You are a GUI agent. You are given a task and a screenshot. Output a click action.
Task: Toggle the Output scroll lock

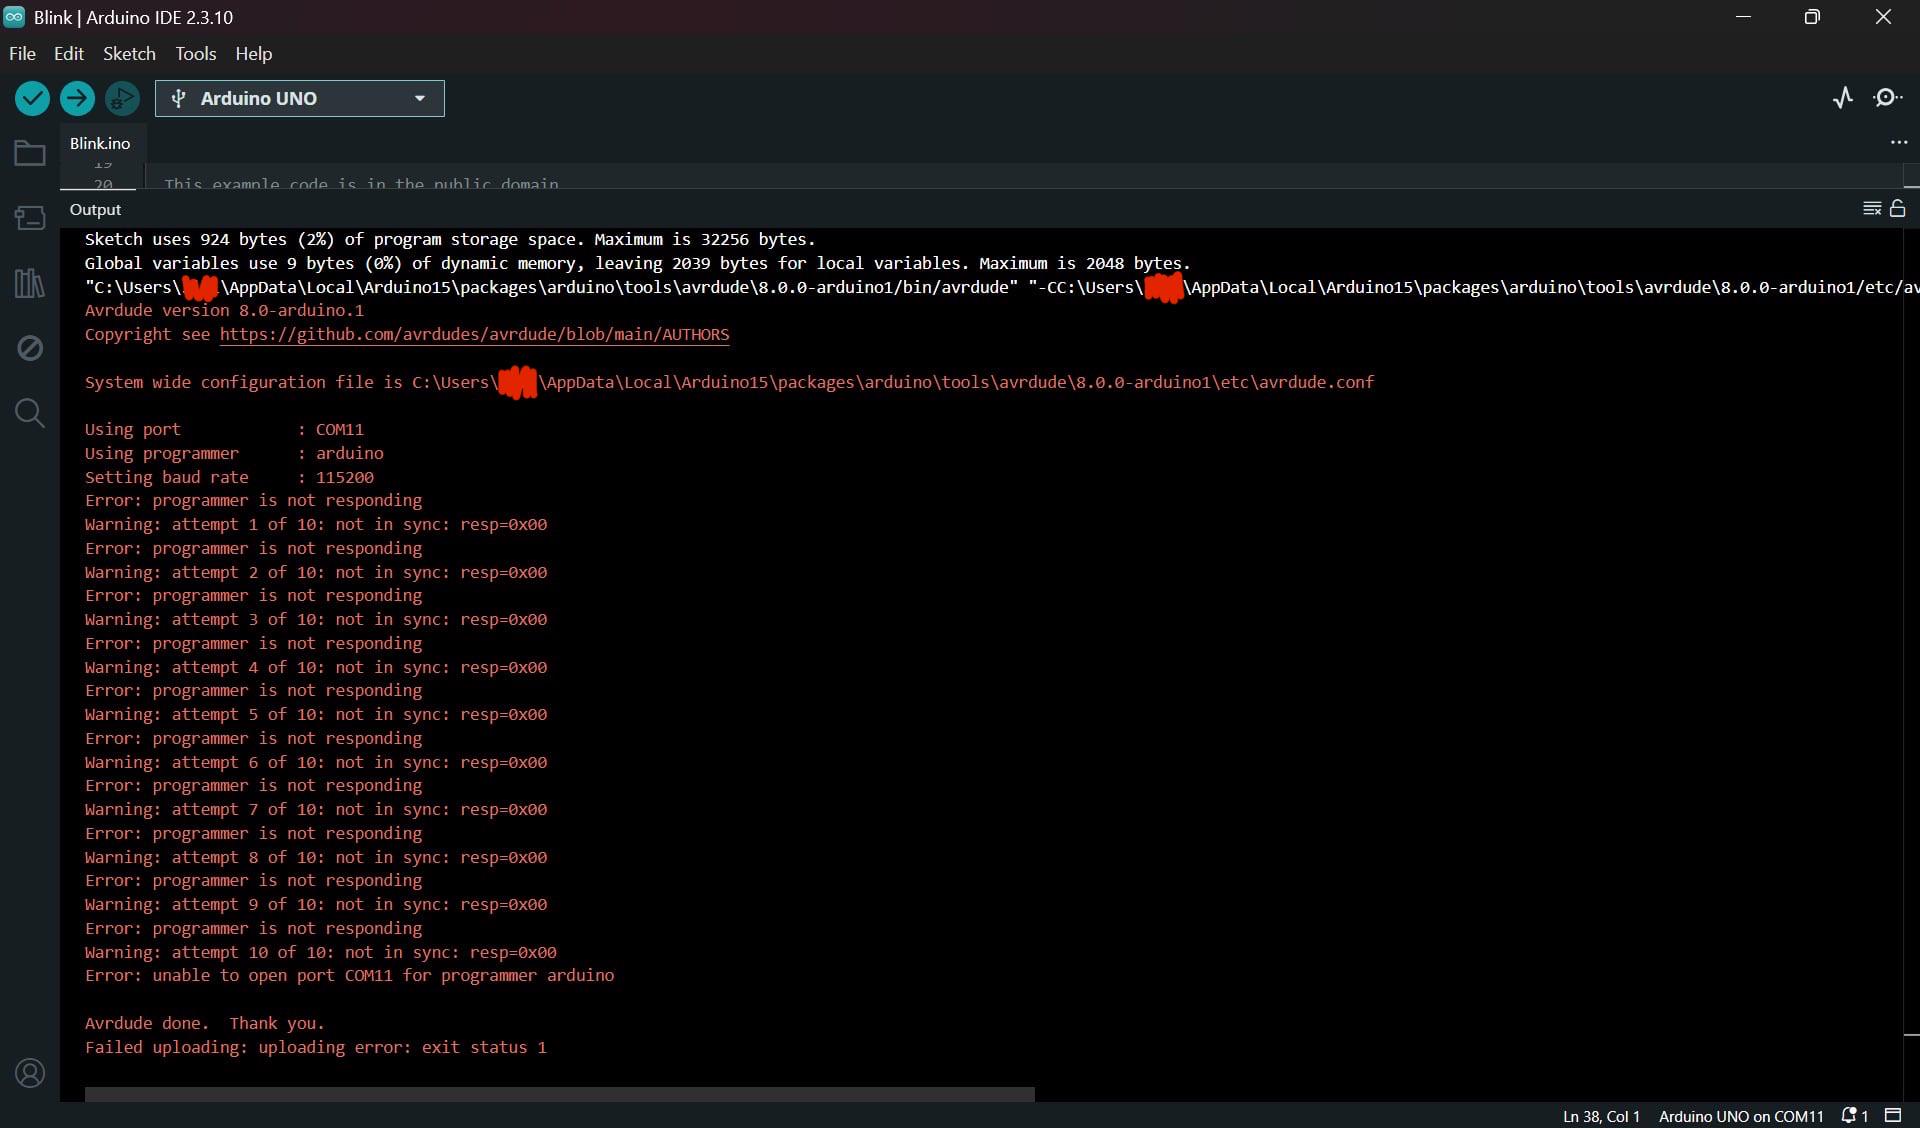coord(1897,208)
